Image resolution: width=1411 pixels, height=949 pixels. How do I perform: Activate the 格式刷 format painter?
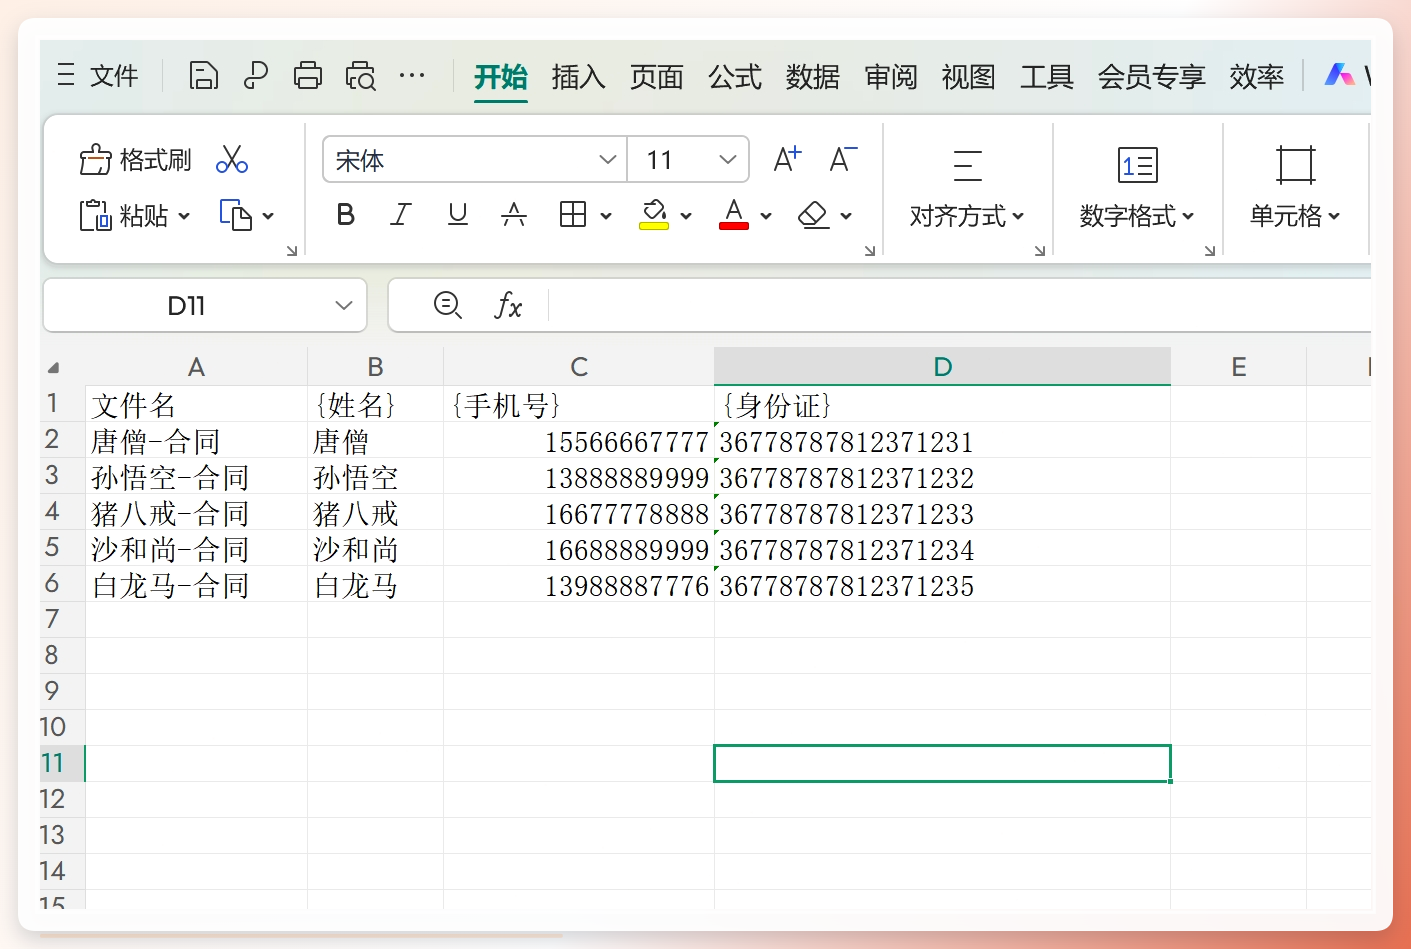click(x=136, y=160)
